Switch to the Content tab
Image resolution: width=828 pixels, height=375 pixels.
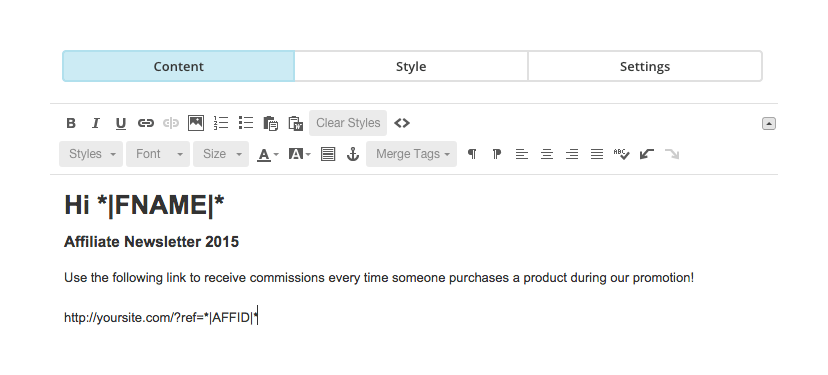178,66
